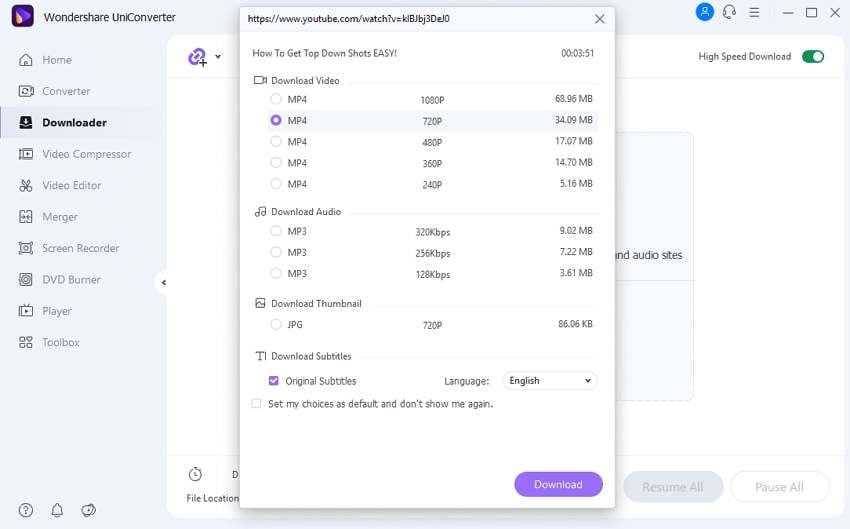The height and width of the screenshot is (529, 850).
Task: Open the Converter section in sidebar
Action: point(66,91)
